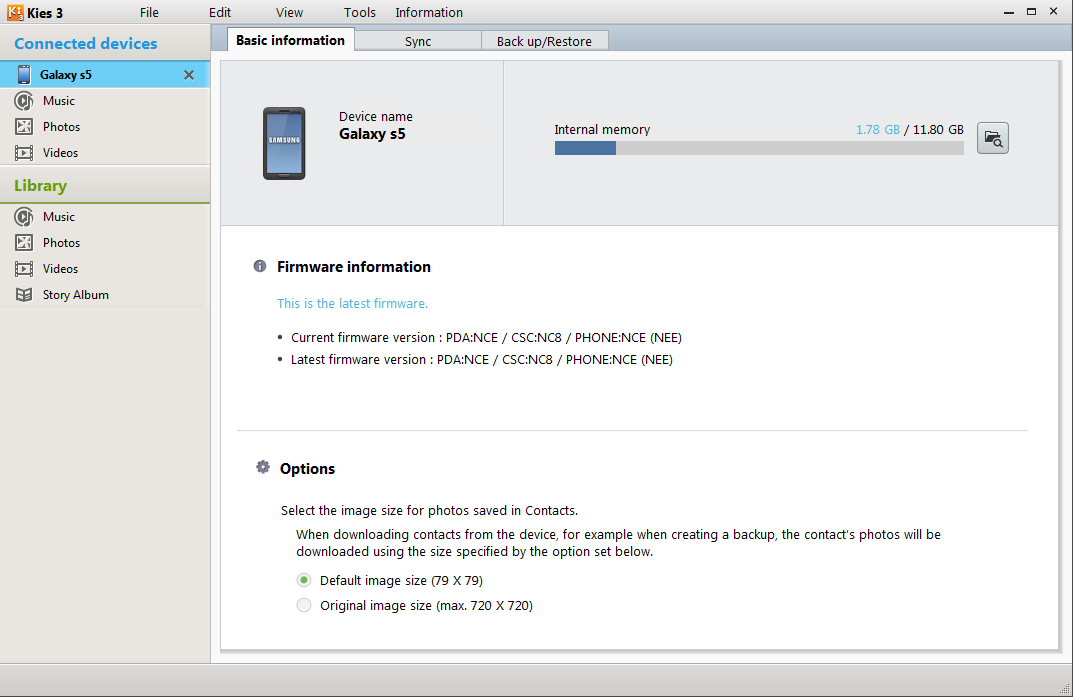Open the View menu
The width and height of the screenshot is (1073, 697).
coord(289,12)
